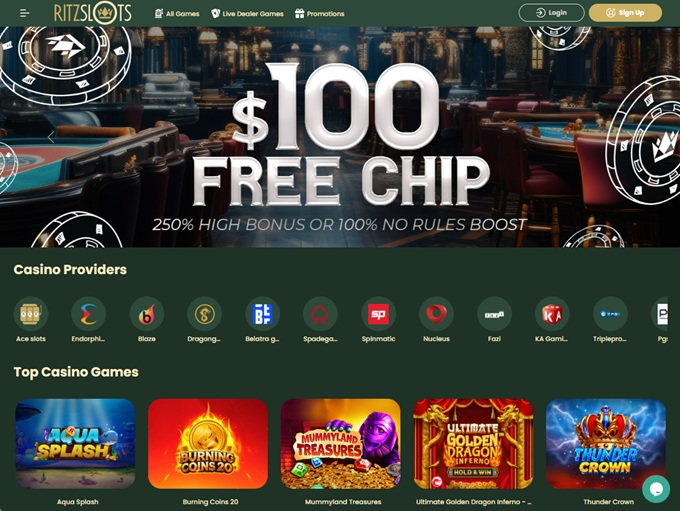680x511 pixels.
Task: Open the KA Gaming provider icon
Action: (552, 314)
